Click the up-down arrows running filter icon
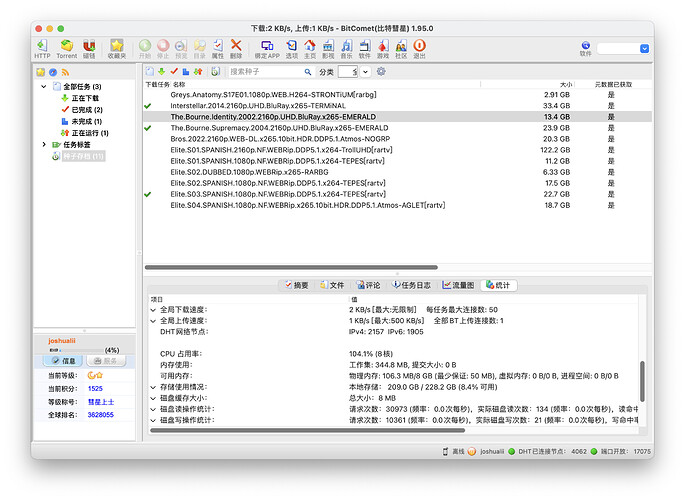This screenshot has width=685, height=500. pyautogui.click(x=198, y=72)
